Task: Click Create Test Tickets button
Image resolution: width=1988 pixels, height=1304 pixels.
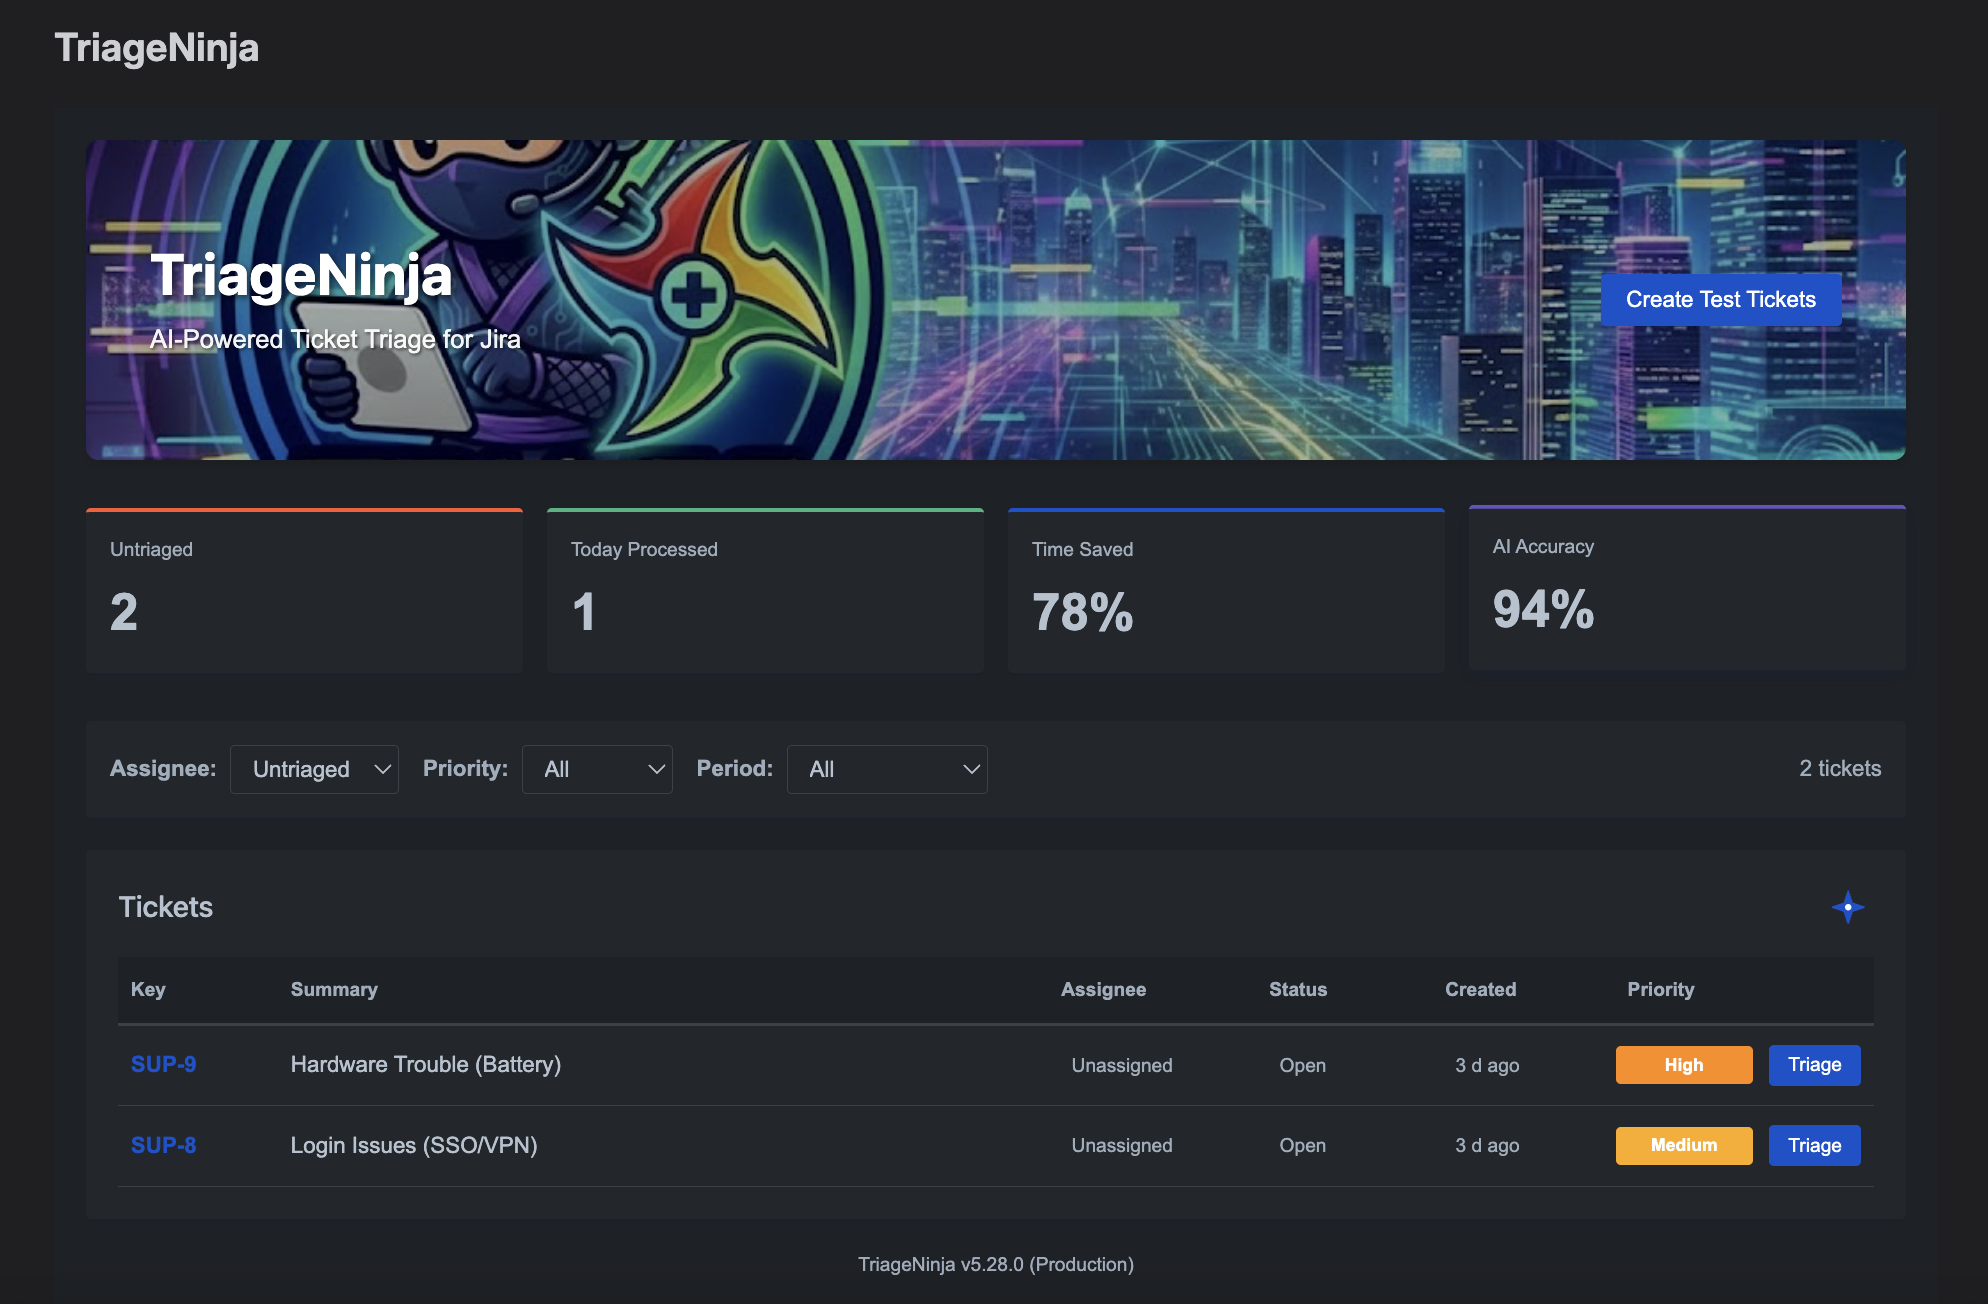Action: click(x=1720, y=299)
